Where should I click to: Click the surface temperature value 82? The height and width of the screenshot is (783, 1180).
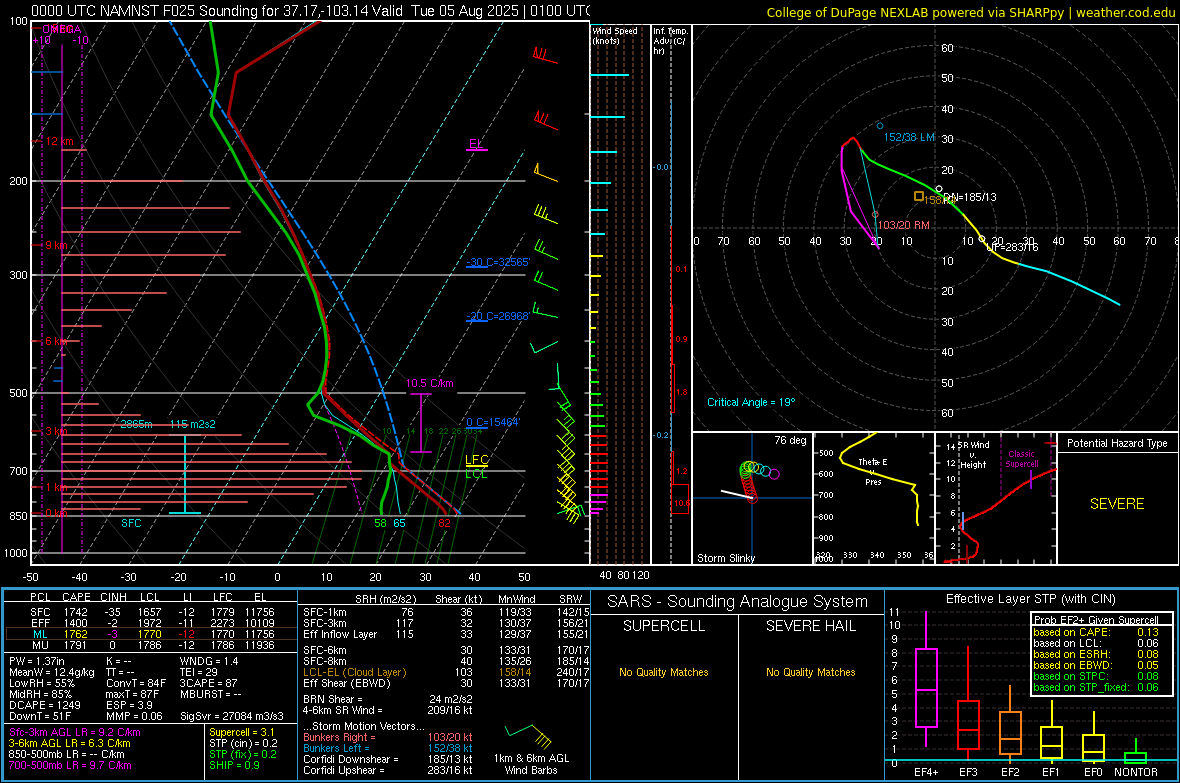(x=444, y=523)
